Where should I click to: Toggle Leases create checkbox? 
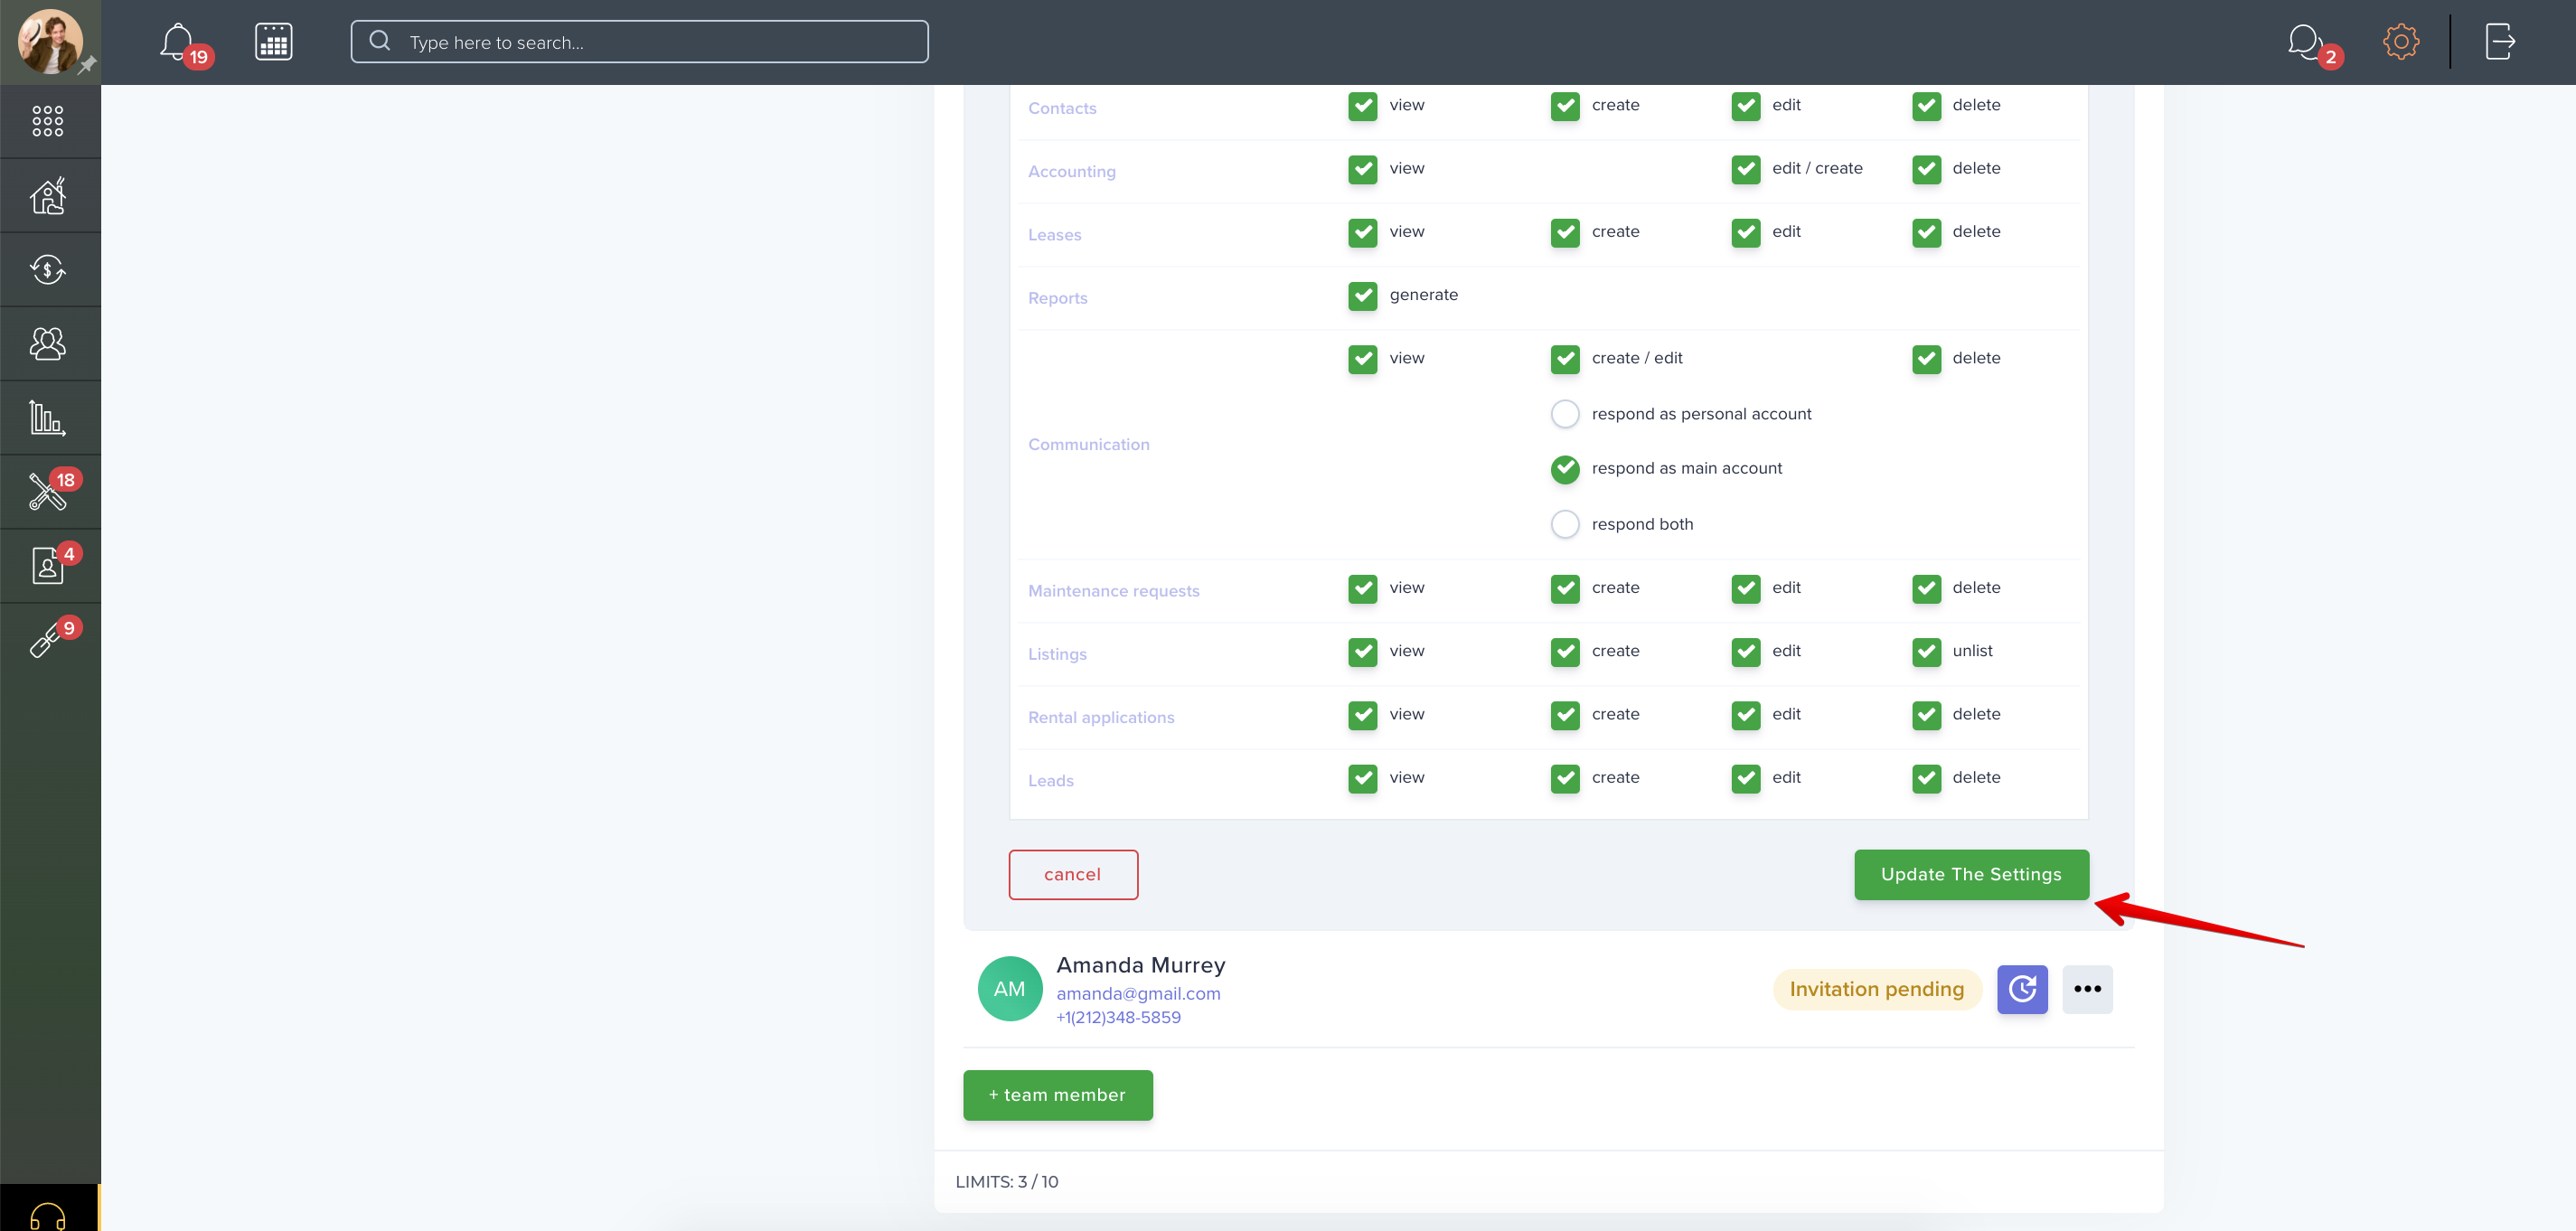pyautogui.click(x=1564, y=232)
